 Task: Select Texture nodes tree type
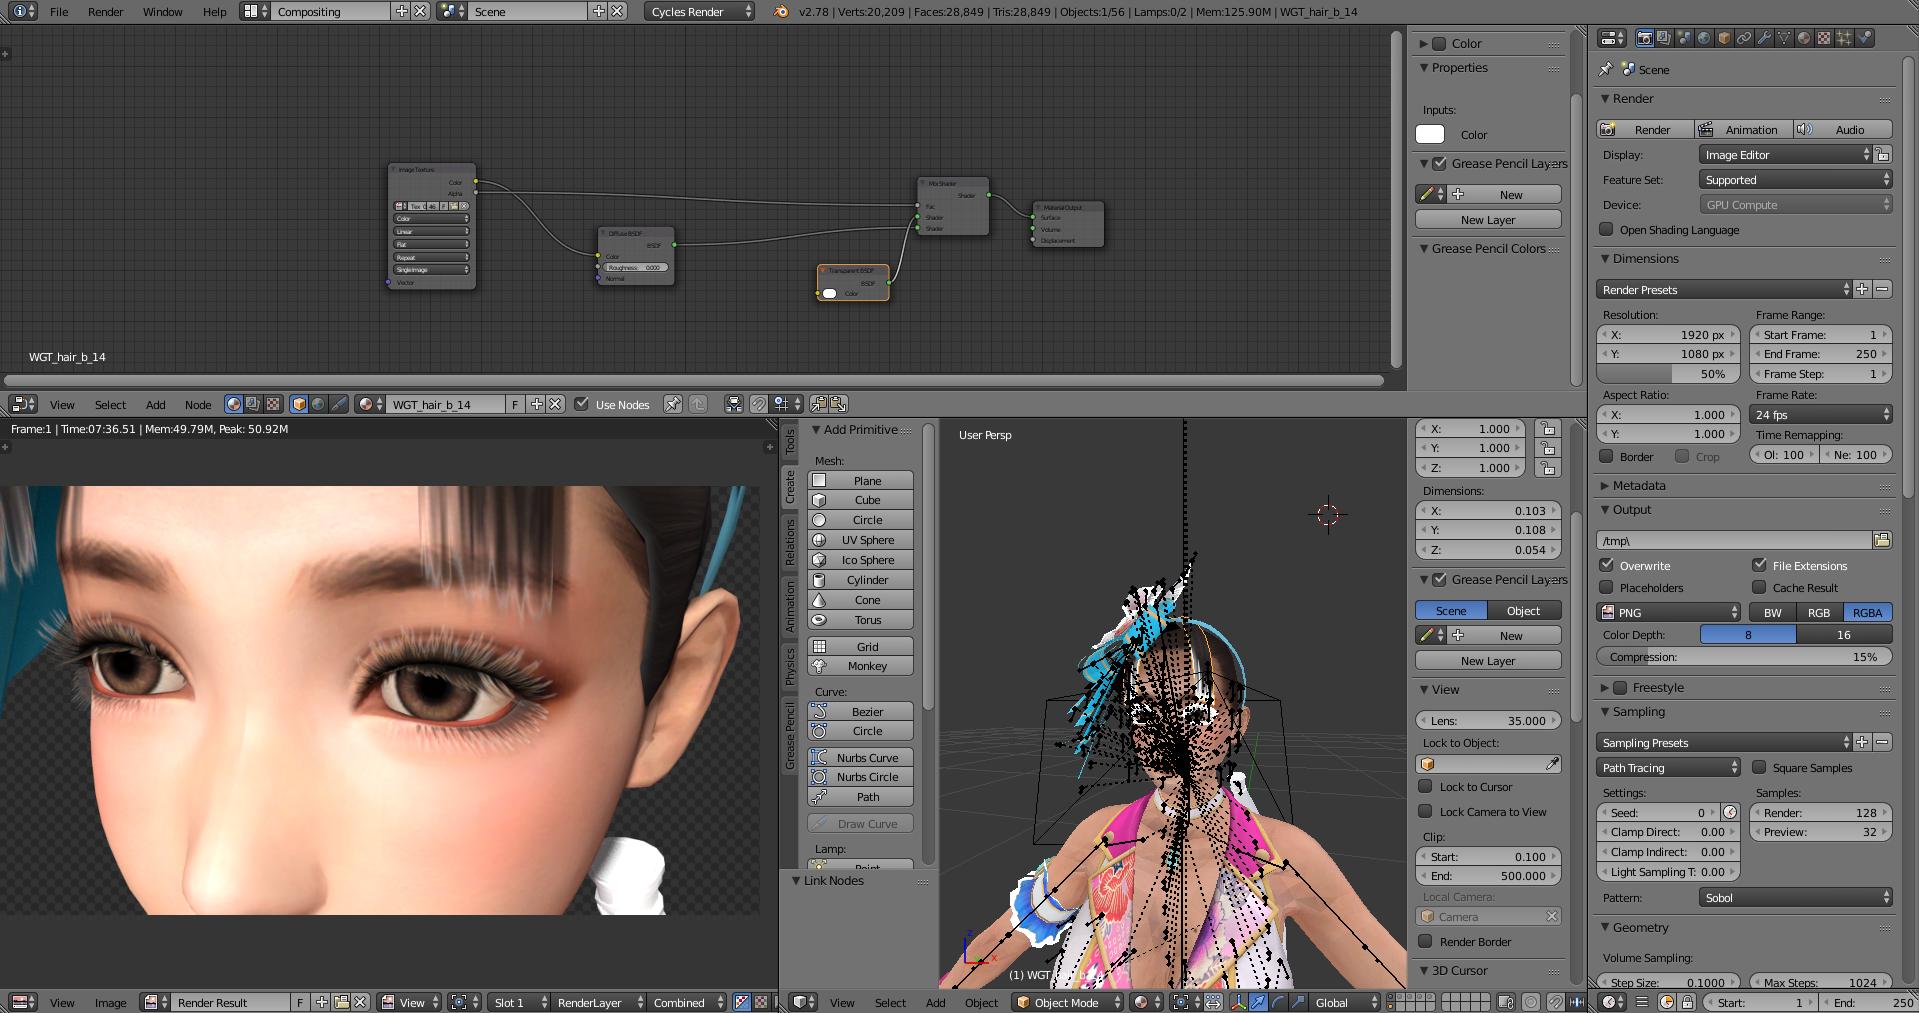(x=272, y=404)
